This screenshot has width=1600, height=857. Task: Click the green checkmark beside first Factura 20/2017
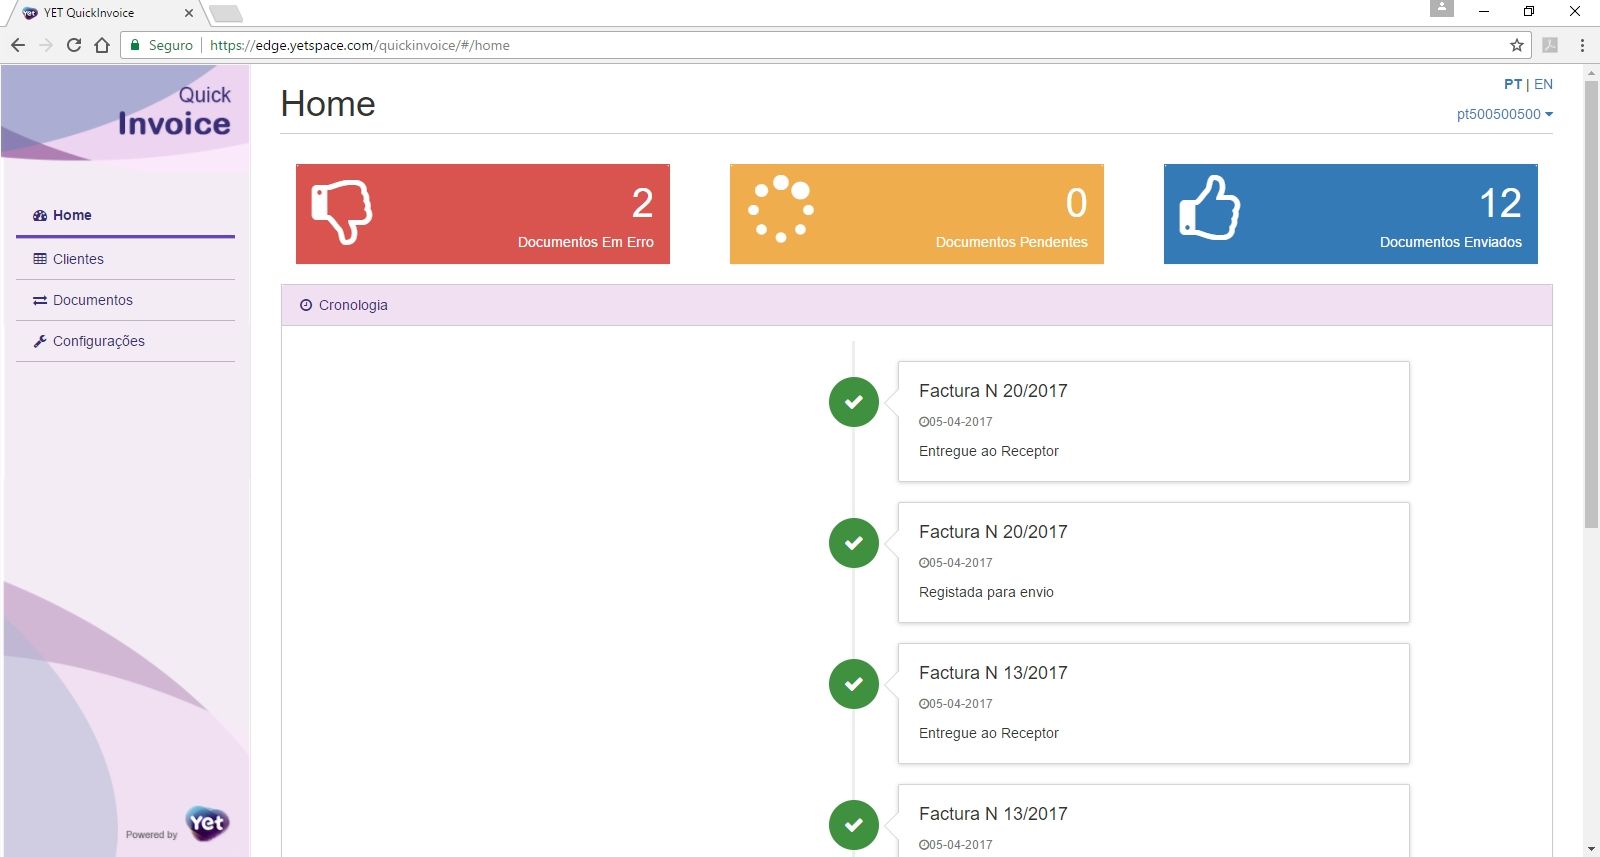[853, 402]
